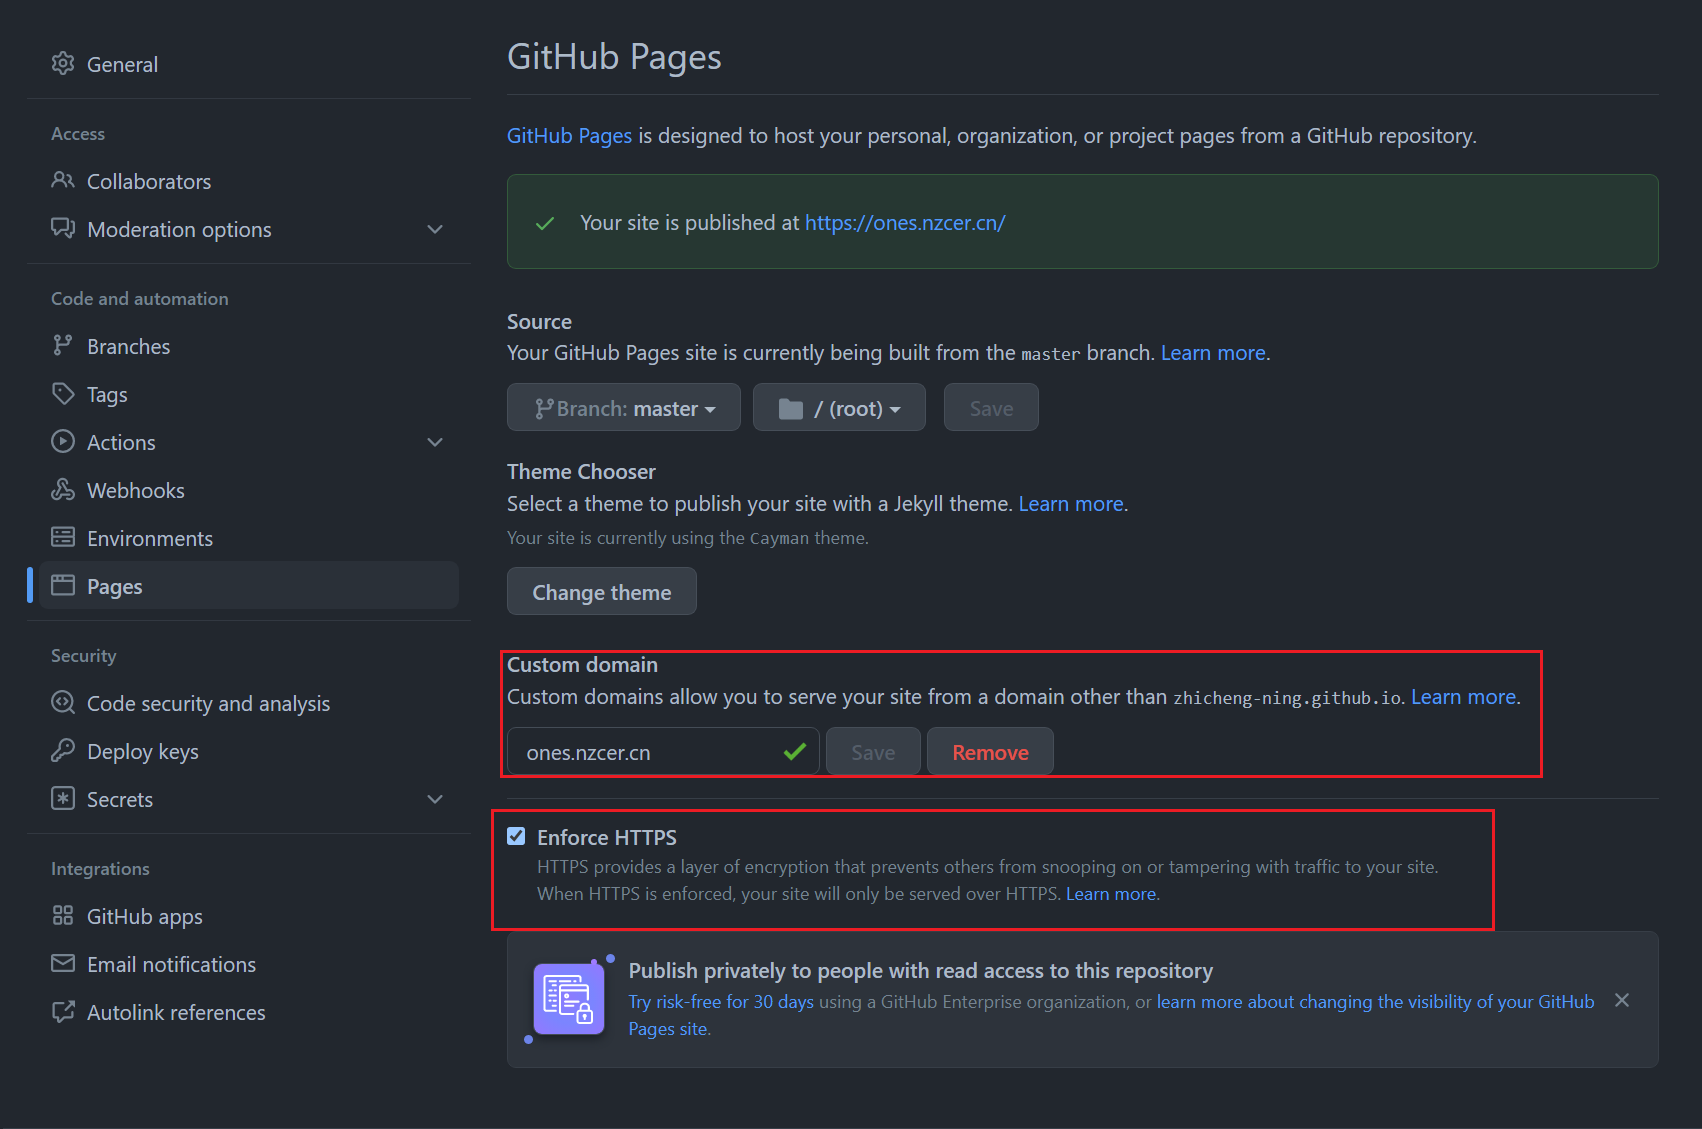Click the Tags label icon
Screen dimensions: 1702x1129
coord(63,394)
